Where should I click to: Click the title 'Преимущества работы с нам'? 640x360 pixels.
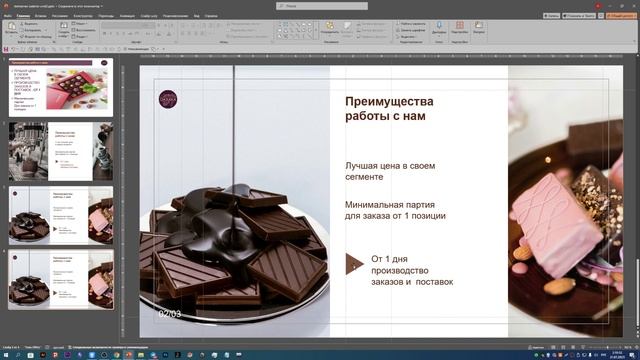click(x=389, y=109)
